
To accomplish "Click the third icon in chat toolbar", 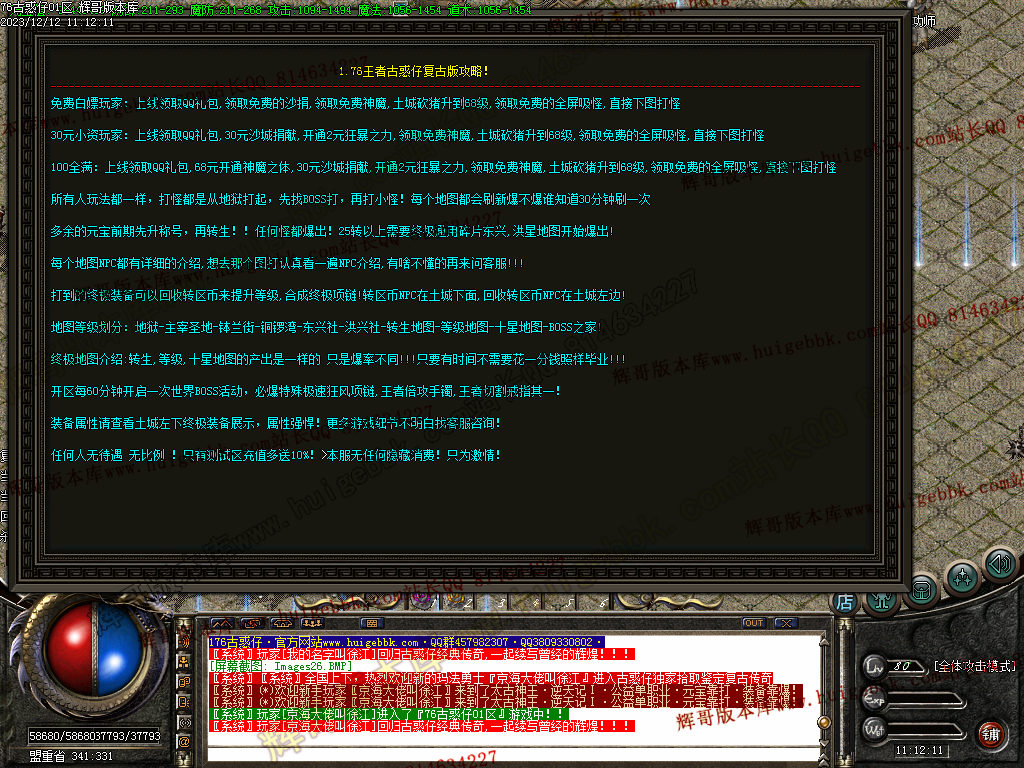I will coord(281,623).
